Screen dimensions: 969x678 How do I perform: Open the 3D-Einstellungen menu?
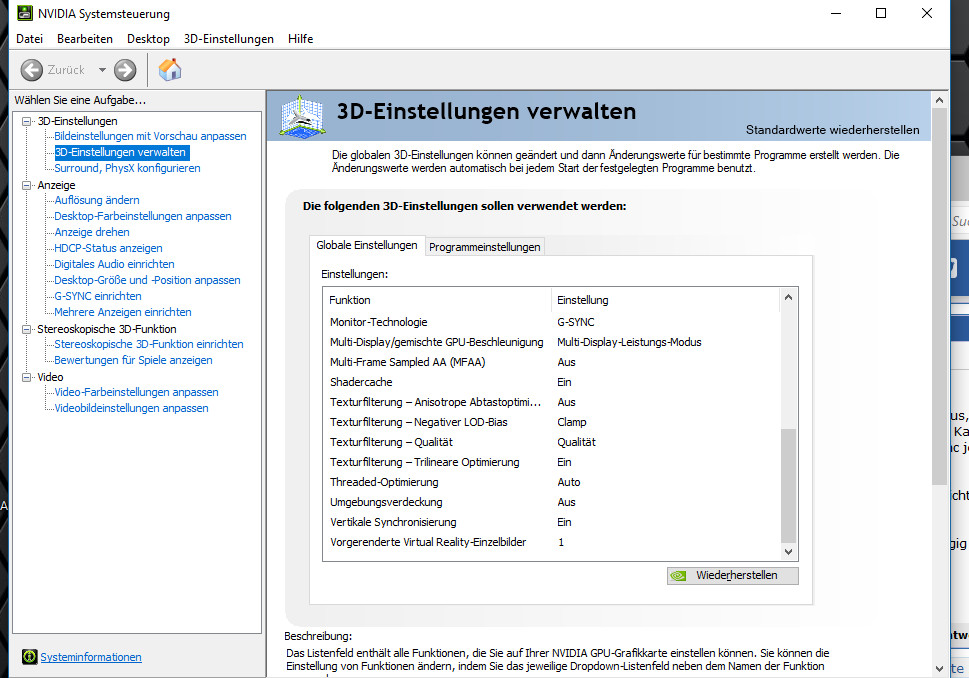tap(229, 38)
